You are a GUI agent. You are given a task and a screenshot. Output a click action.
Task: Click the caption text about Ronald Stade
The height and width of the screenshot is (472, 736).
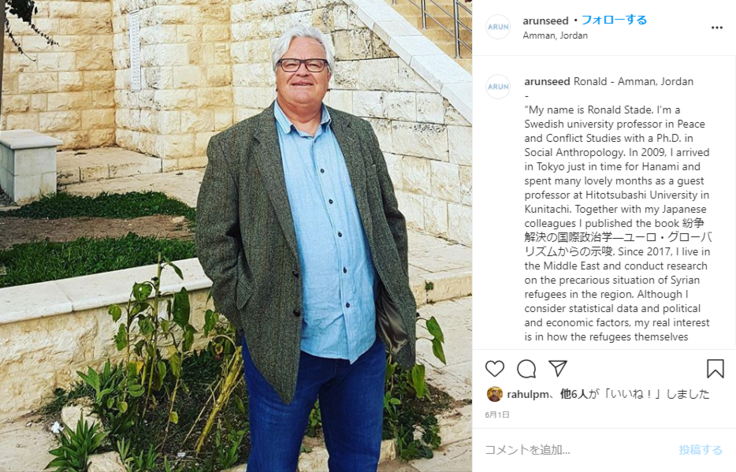[617, 223]
